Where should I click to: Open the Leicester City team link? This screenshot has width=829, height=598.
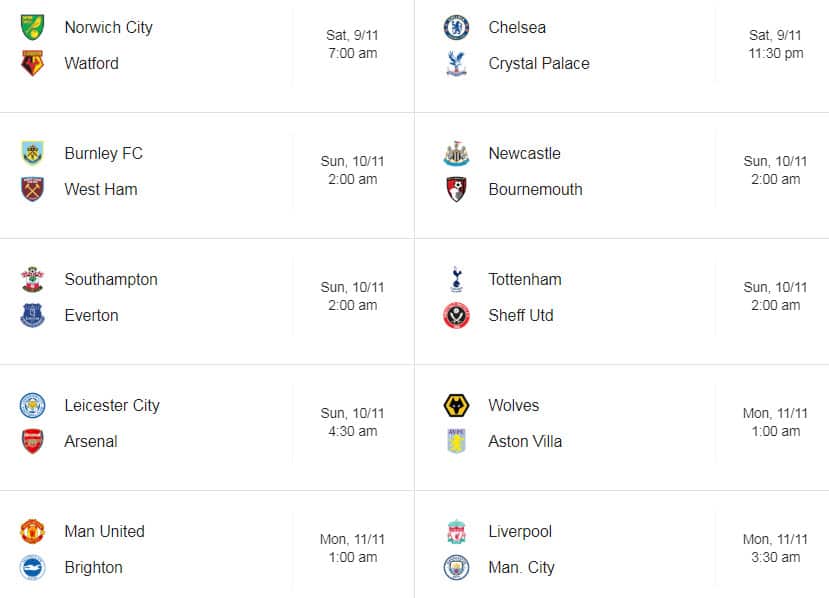click(111, 405)
